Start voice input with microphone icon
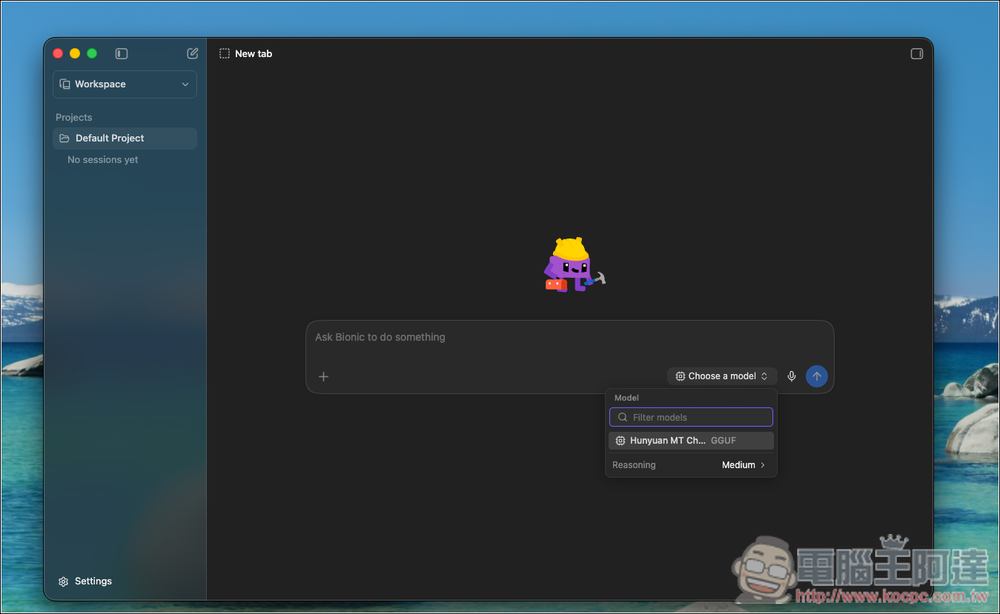Viewport: 1000px width, 614px height. [791, 376]
